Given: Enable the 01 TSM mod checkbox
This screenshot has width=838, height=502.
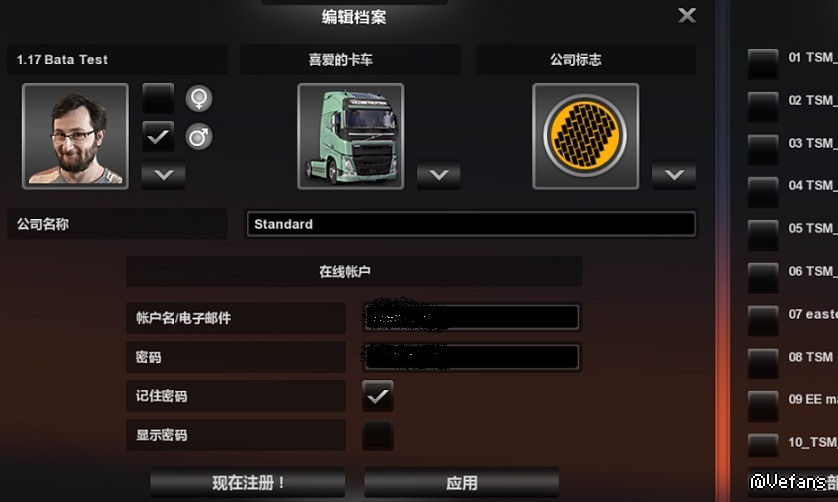Looking at the screenshot, I should [x=763, y=64].
